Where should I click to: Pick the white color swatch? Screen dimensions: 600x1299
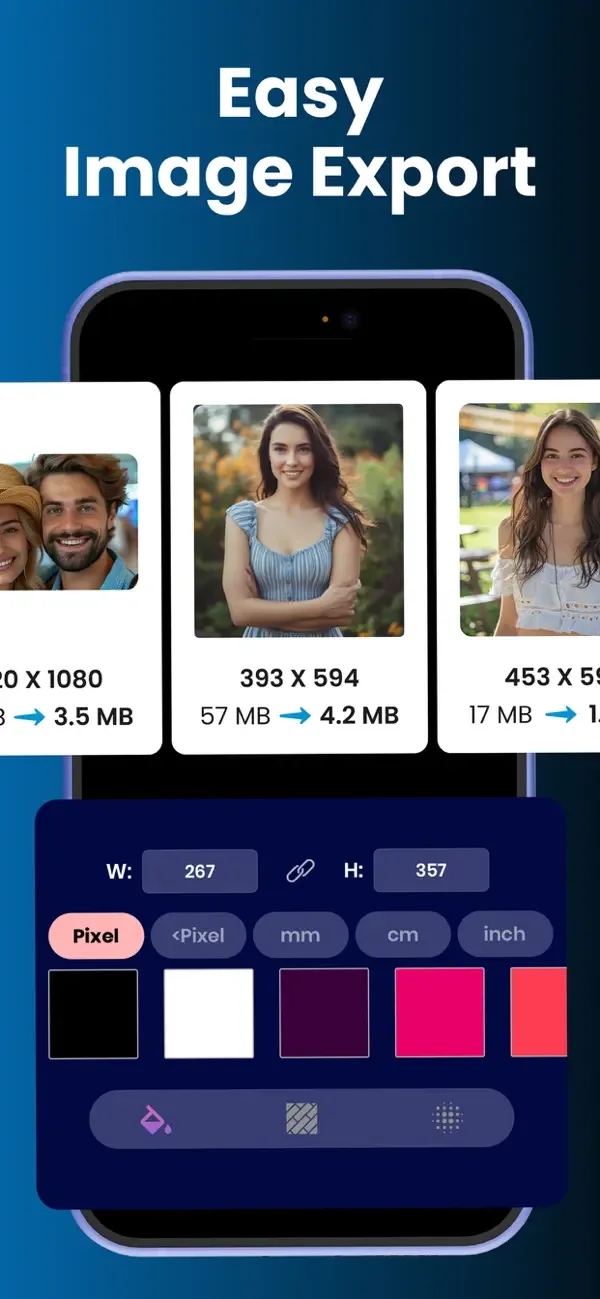click(209, 1013)
